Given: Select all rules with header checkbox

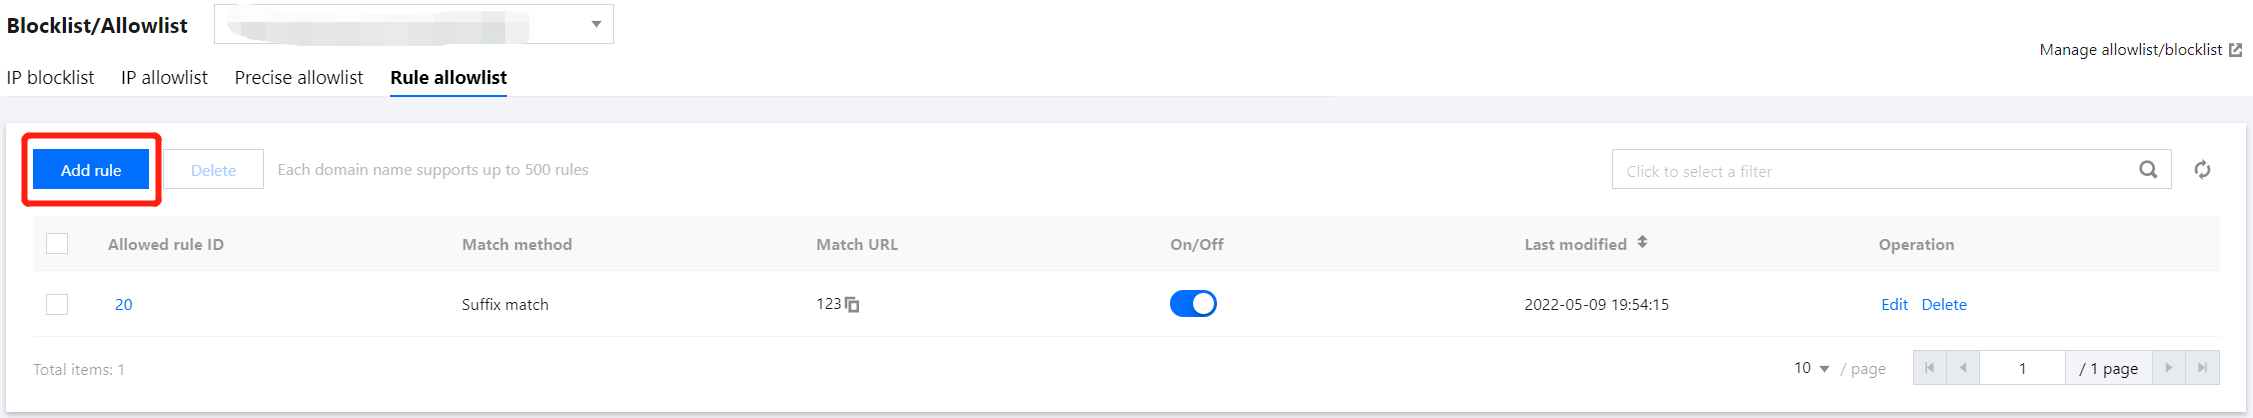Looking at the screenshot, I should pos(57,243).
